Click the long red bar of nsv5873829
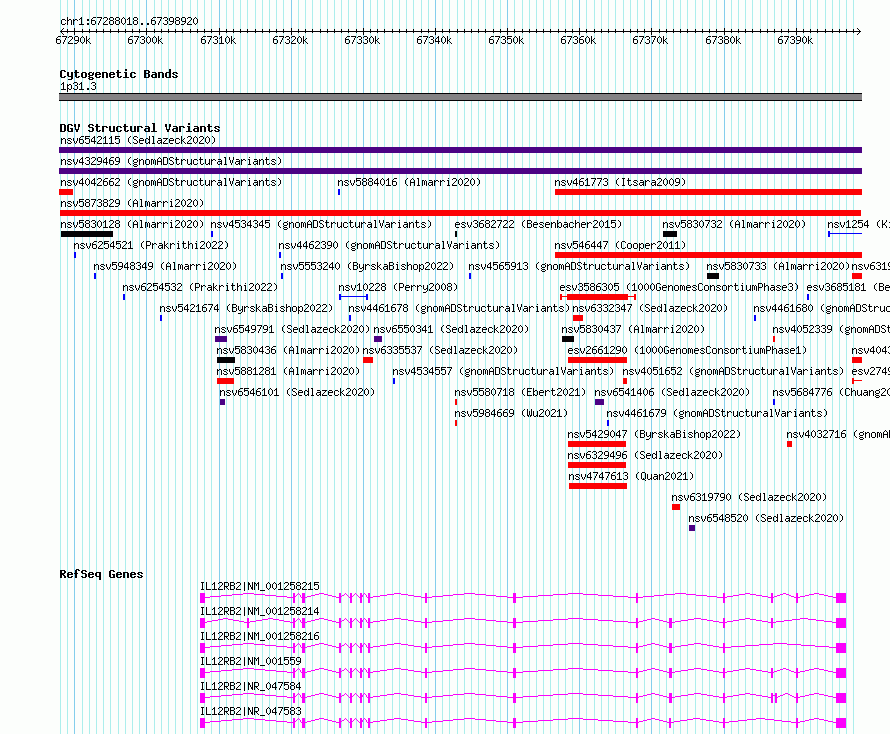This screenshot has height=734, width=890. [460, 213]
